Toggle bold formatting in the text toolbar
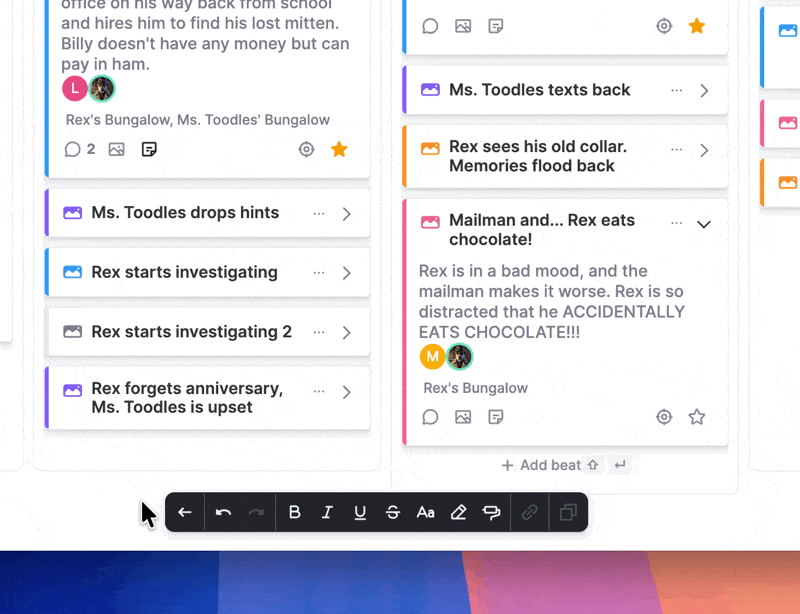 pyautogui.click(x=294, y=512)
